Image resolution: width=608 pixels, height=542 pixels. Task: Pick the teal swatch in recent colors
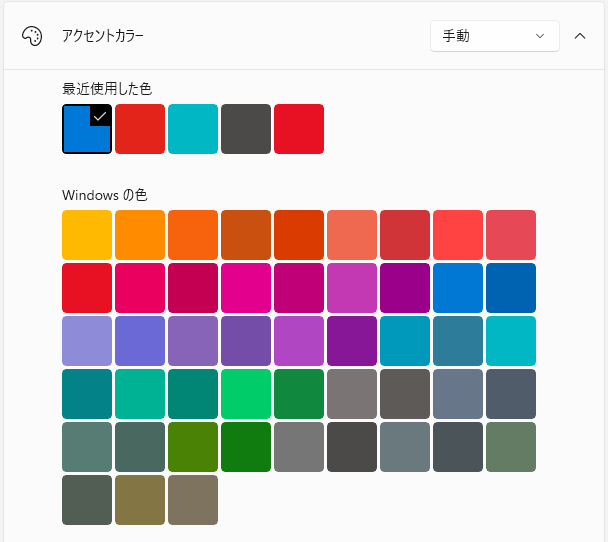click(x=193, y=129)
